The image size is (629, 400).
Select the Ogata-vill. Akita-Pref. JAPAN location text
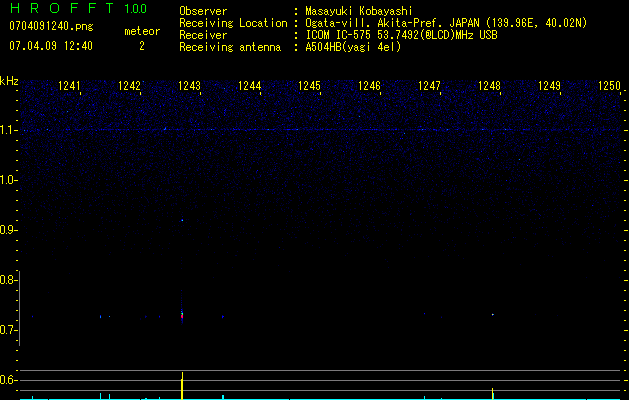(x=446, y=24)
